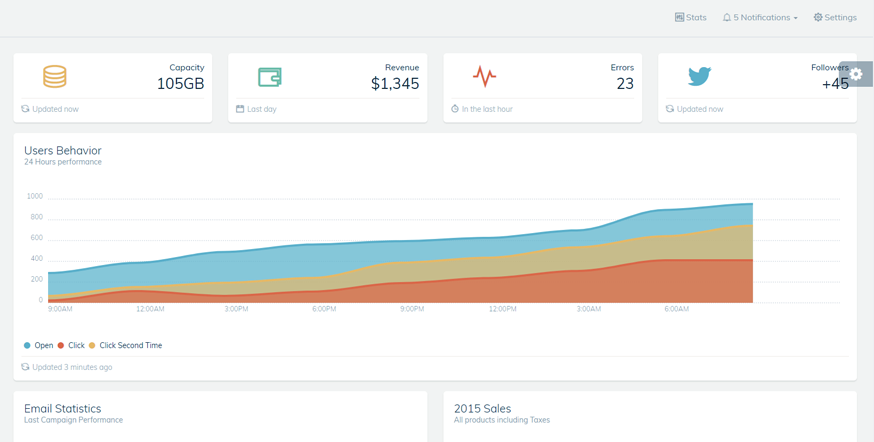Click the refresh icon under Followers card

pyautogui.click(x=670, y=109)
